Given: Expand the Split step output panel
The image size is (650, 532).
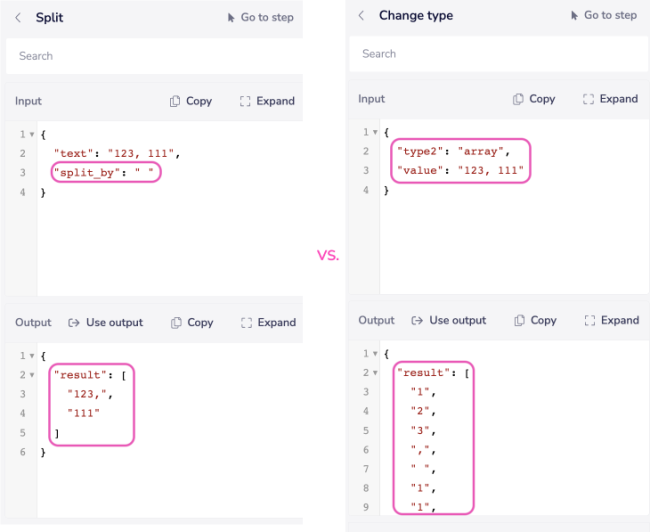Looking at the screenshot, I should click(267, 323).
